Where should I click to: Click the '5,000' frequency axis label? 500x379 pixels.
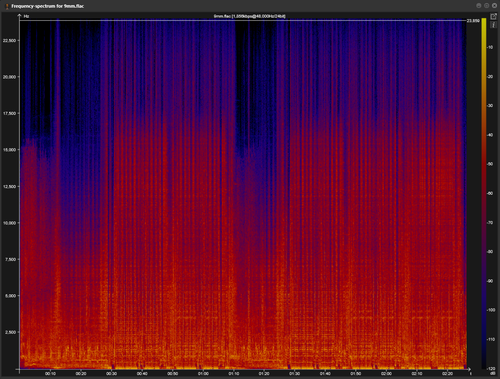(10, 296)
